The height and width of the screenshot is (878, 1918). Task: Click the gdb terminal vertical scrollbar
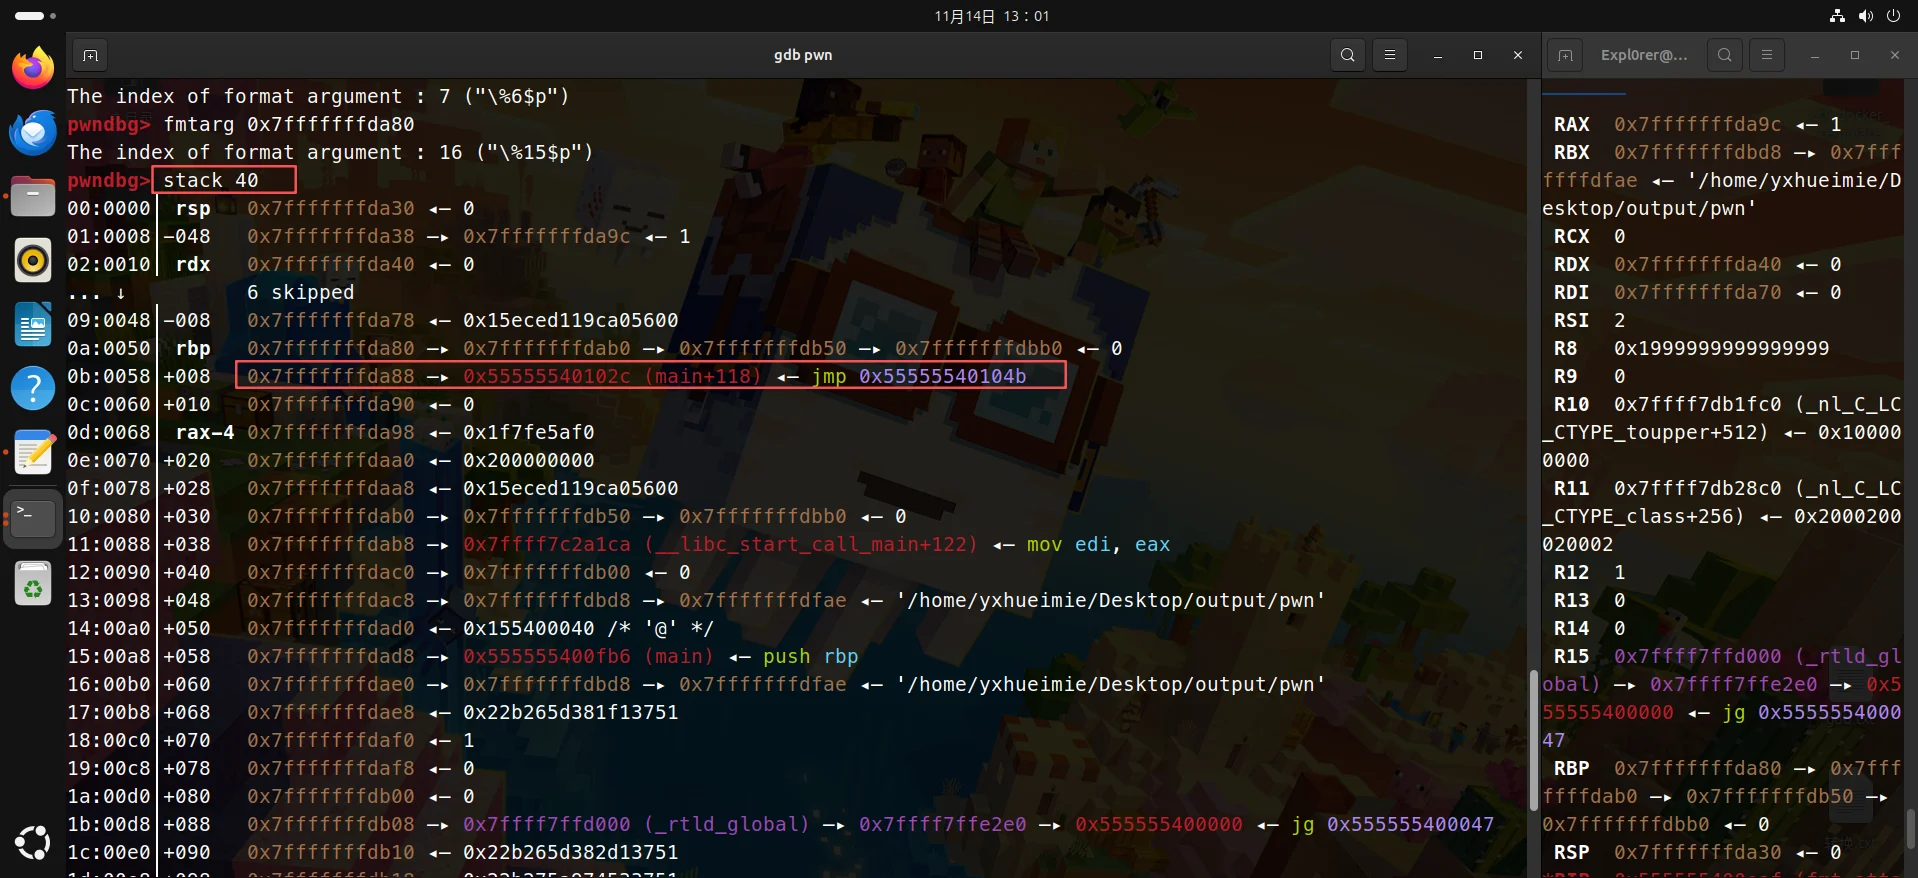pyautogui.click(x=1532, y=740)
